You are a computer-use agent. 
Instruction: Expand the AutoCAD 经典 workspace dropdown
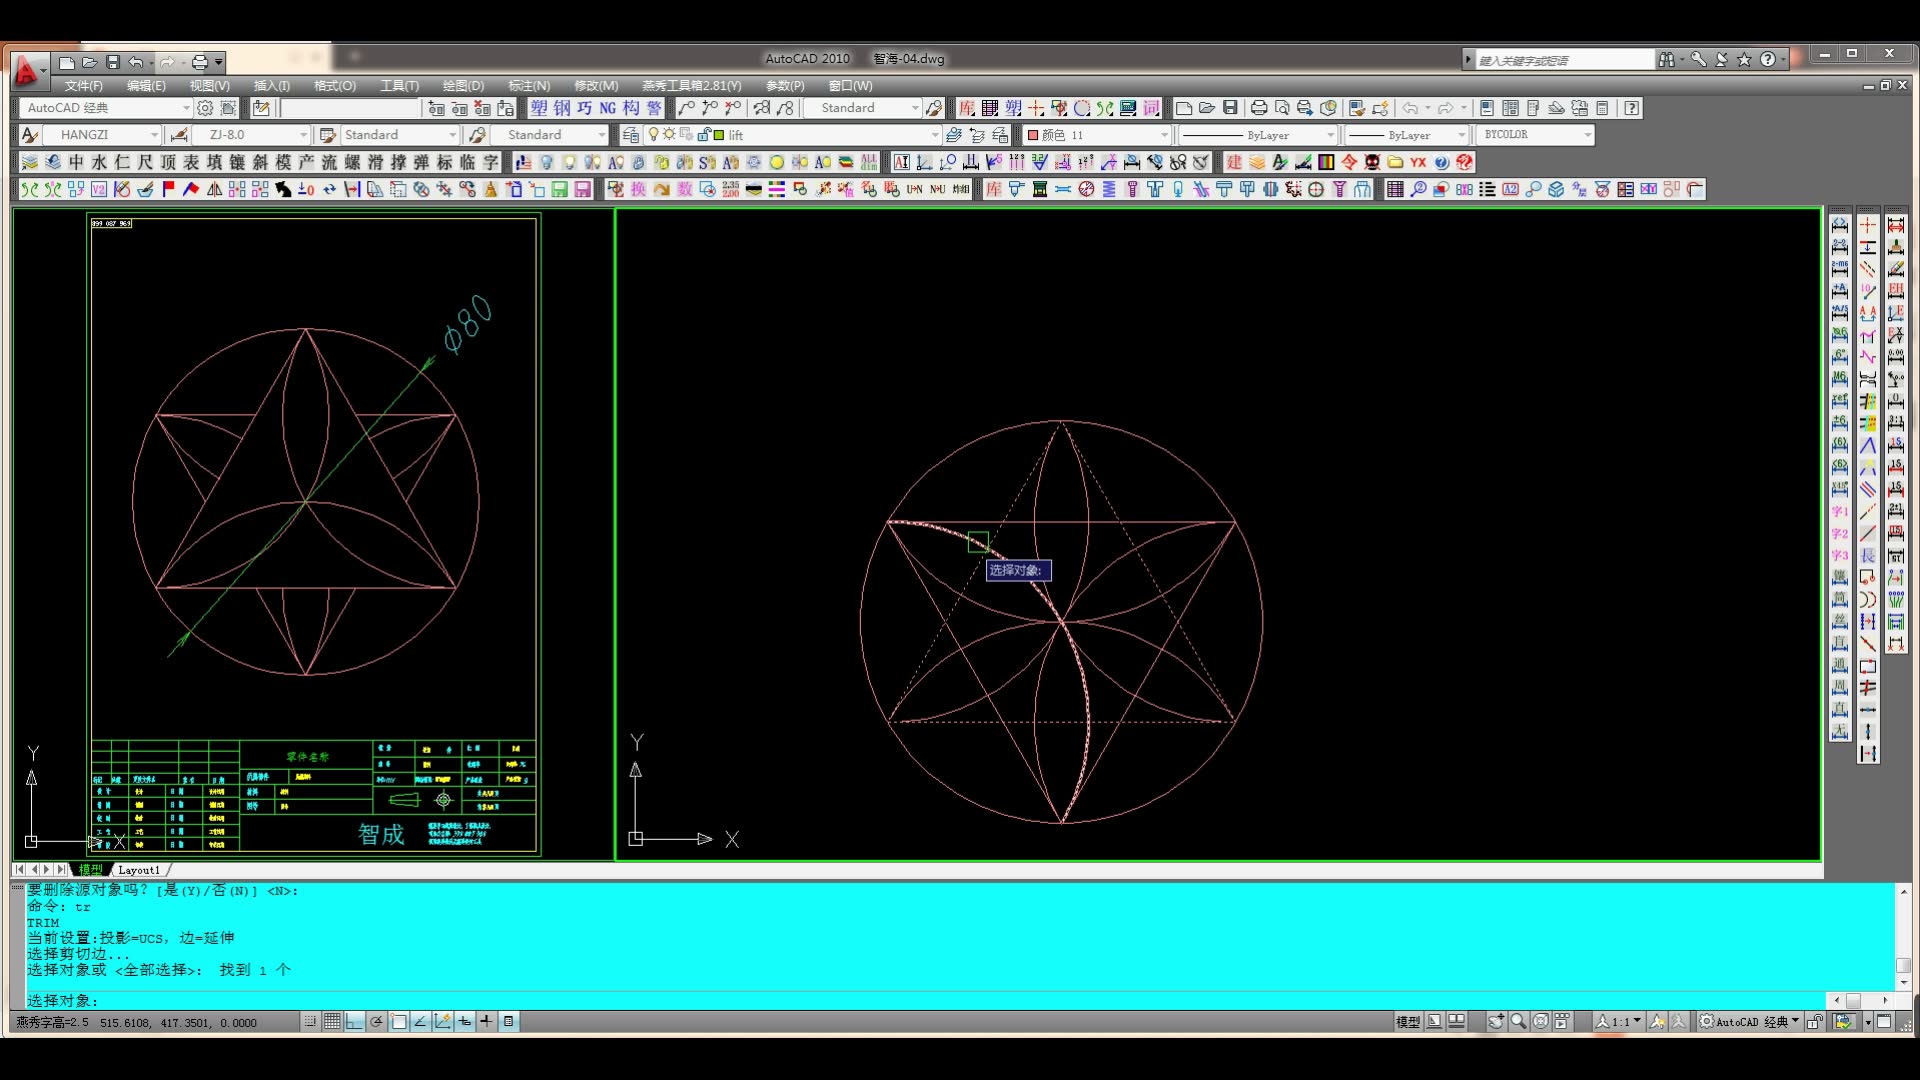coord(186,108)
